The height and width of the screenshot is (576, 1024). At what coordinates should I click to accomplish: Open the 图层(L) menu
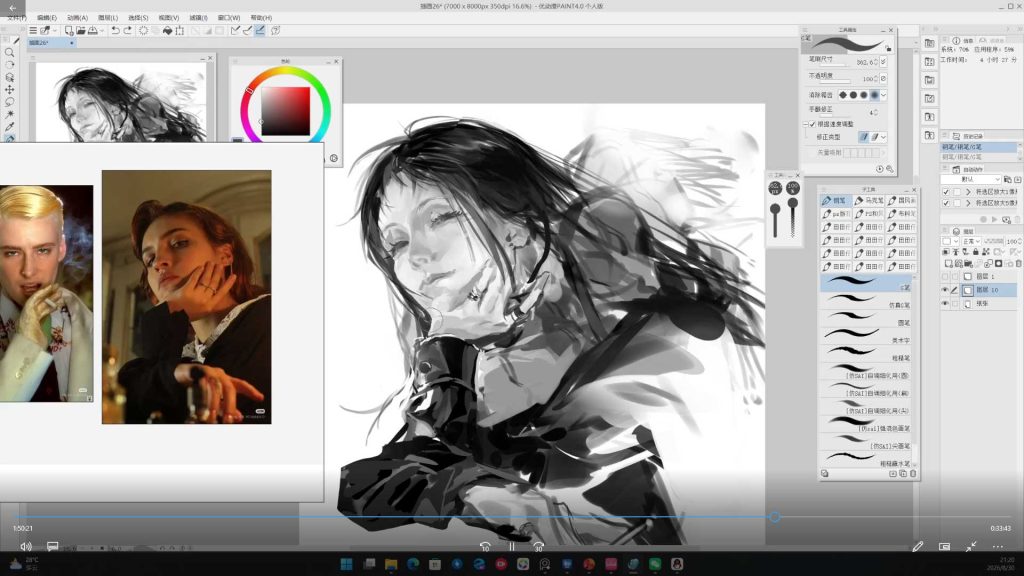pyautogui.click(x=108, y=18)
